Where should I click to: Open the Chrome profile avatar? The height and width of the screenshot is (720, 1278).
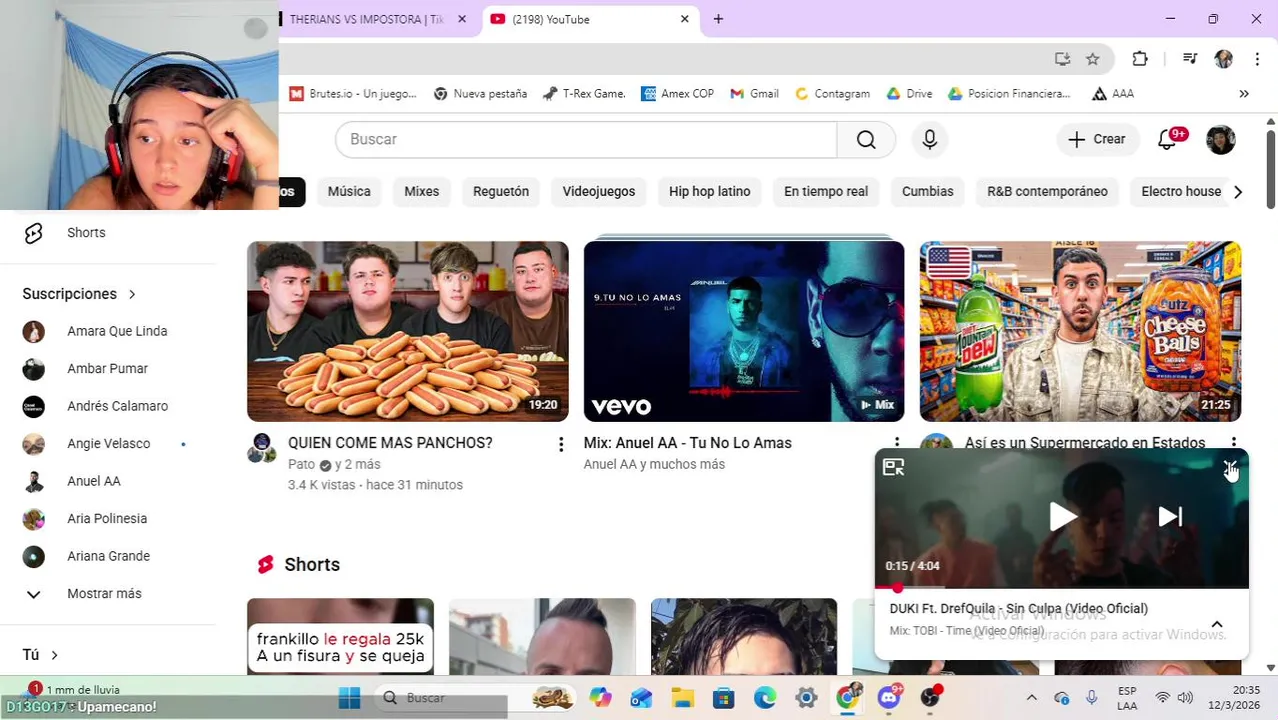[1223, 59]
